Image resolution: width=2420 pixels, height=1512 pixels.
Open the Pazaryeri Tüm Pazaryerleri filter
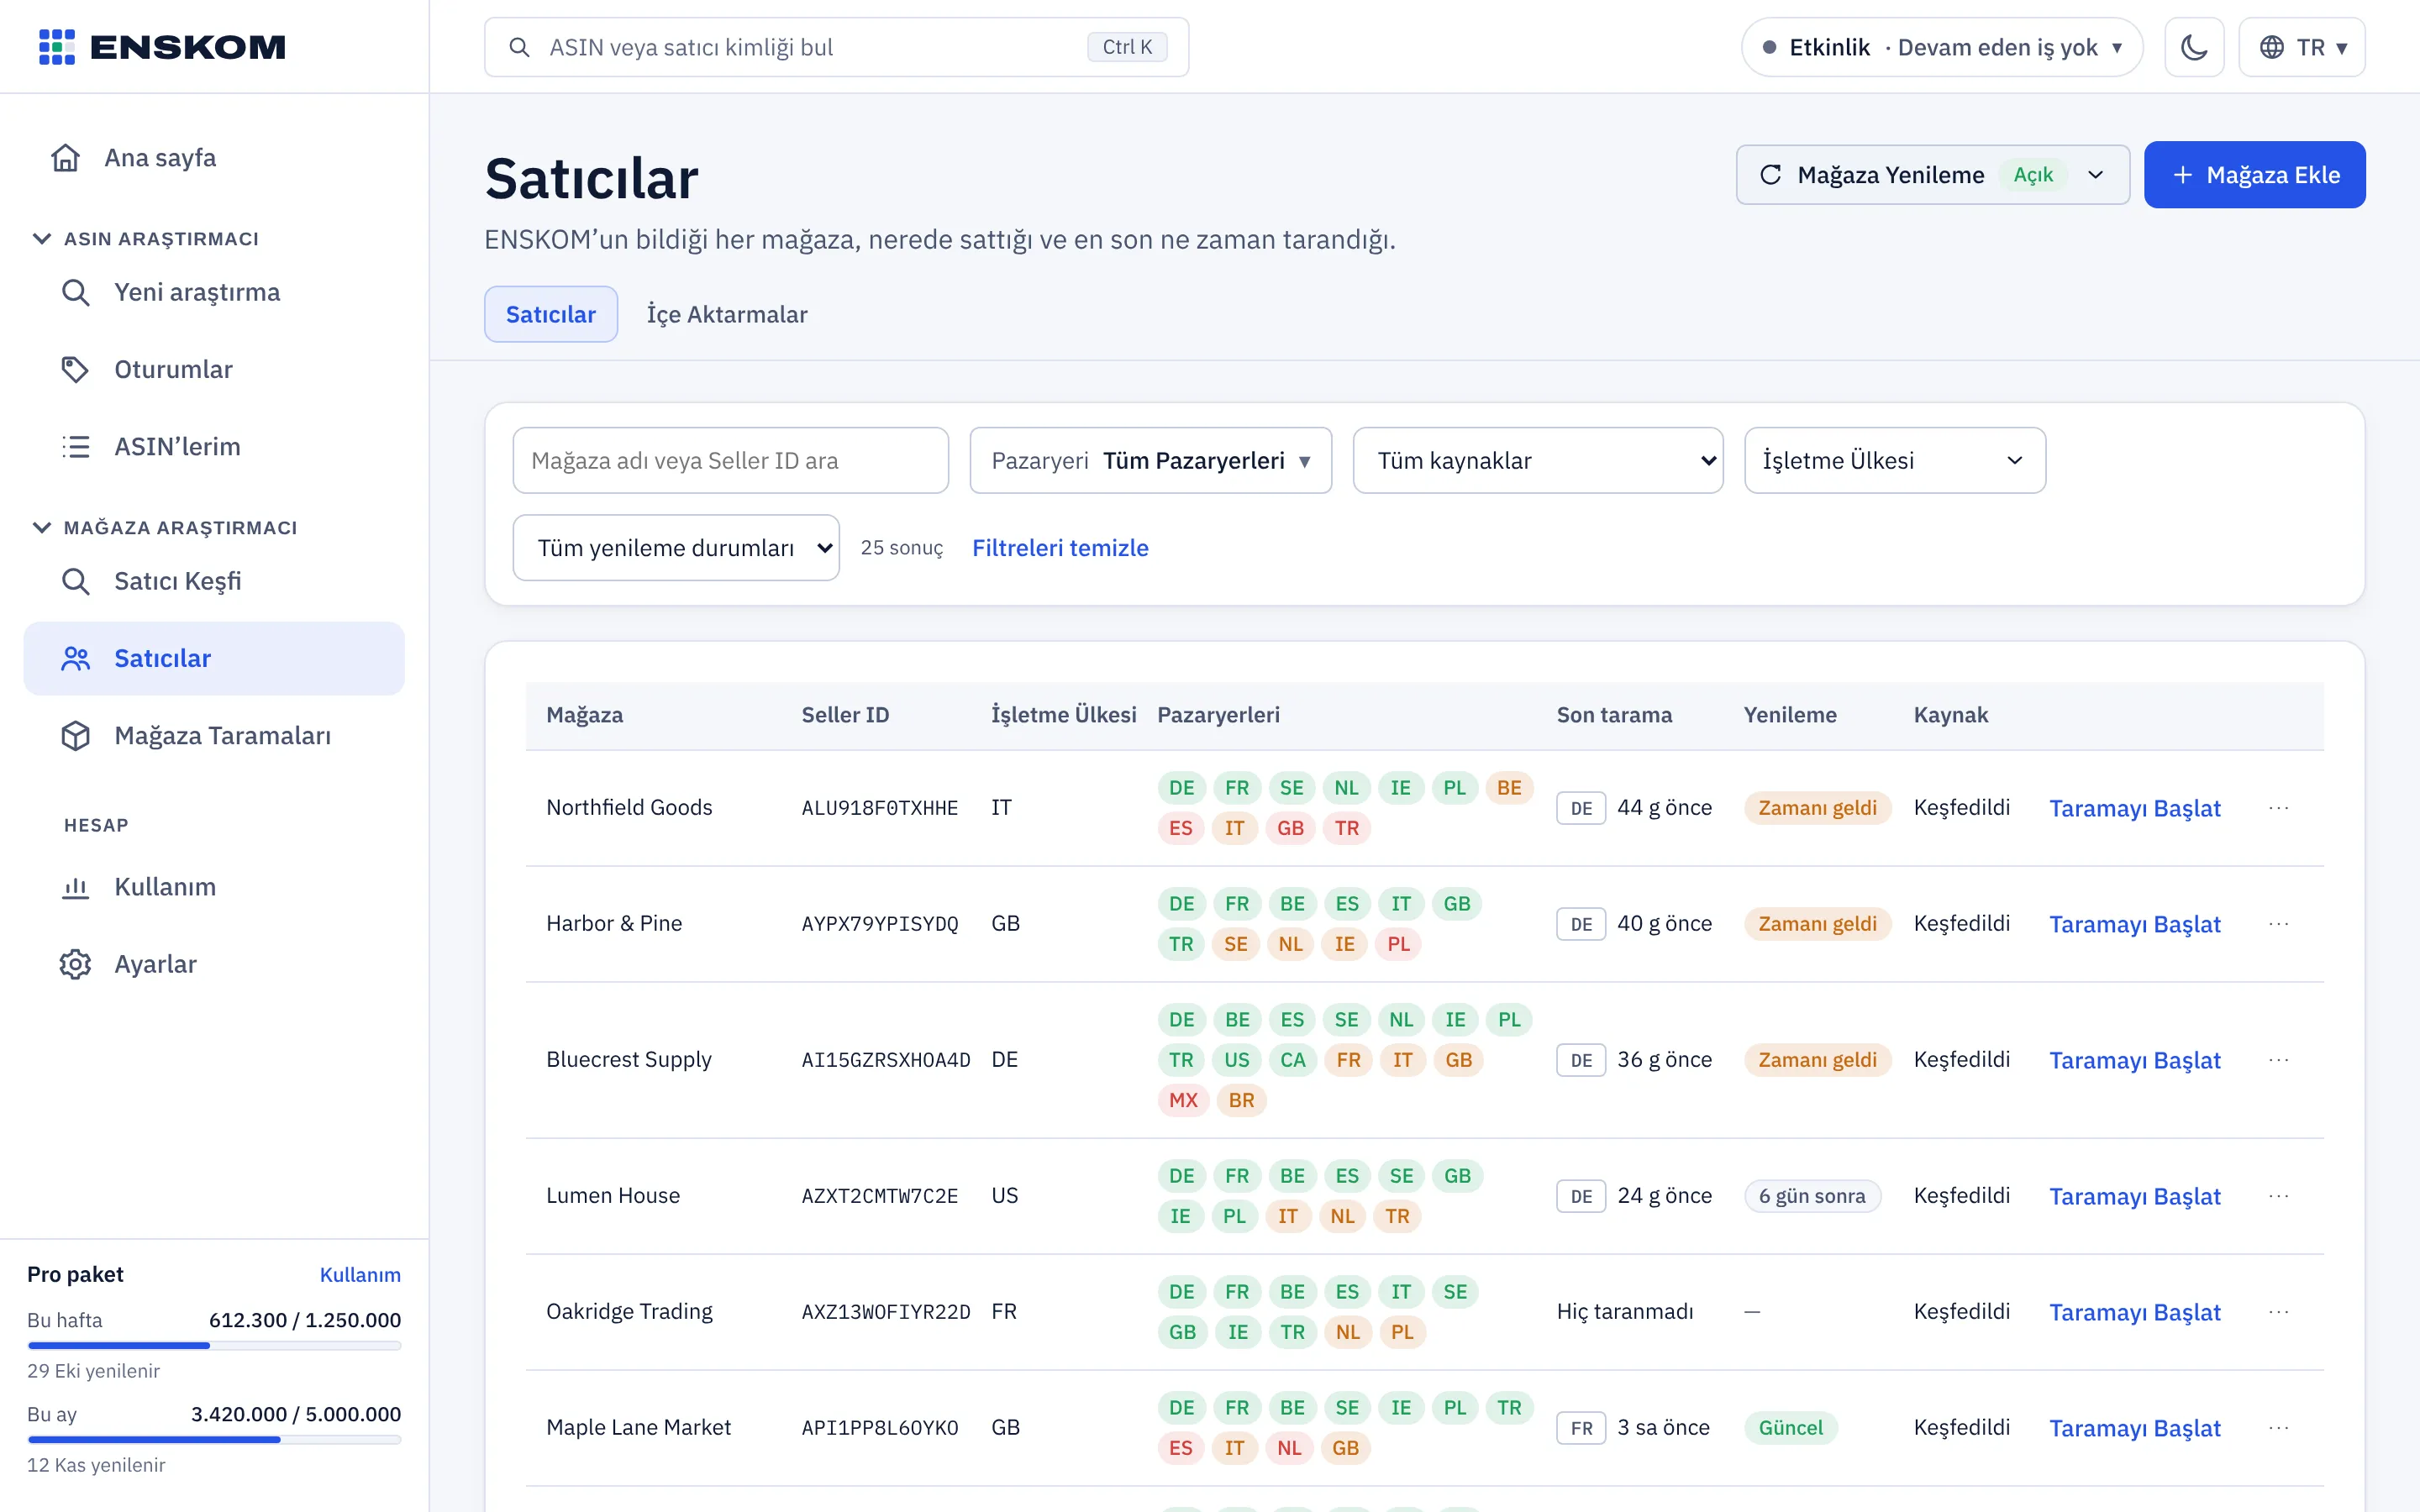(1150, 460)
